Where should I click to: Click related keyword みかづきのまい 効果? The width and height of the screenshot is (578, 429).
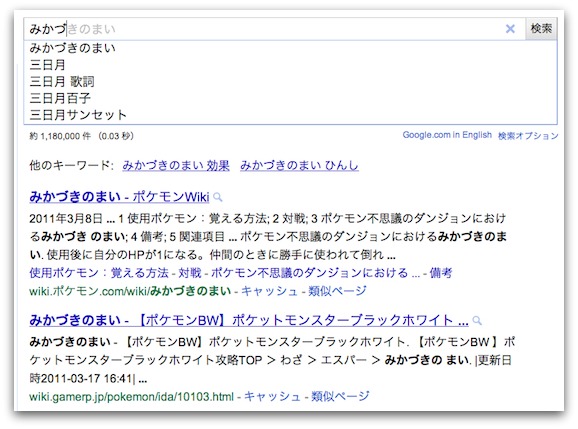tap(176, 165)
